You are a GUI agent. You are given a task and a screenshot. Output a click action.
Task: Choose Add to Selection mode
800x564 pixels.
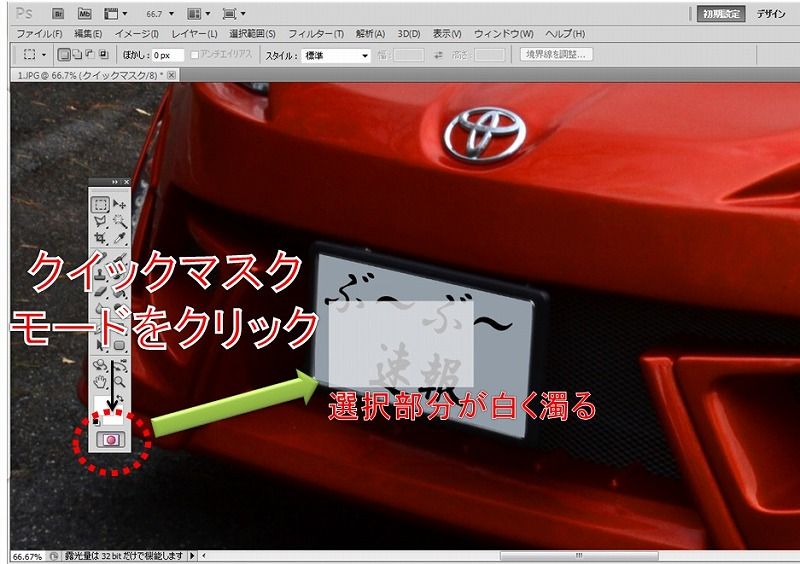tap(77, 55)
